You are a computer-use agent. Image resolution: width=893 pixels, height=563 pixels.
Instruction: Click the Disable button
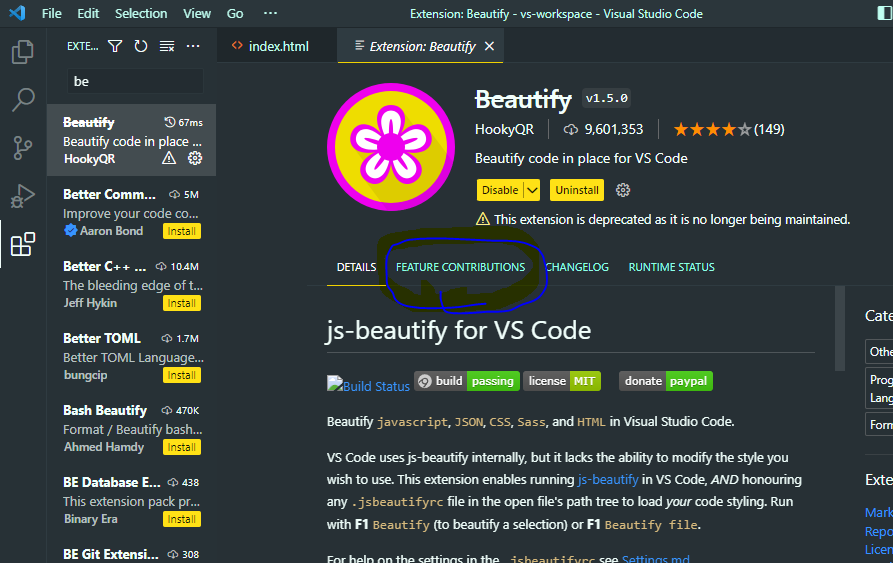pyautogui.click(x=500, y=190)
